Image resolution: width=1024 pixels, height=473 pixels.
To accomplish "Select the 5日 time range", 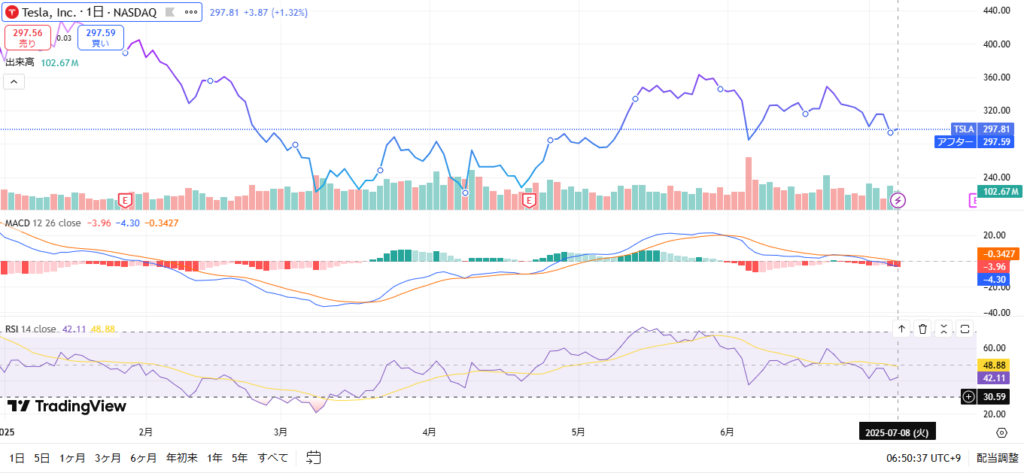I will coord(42,457).
